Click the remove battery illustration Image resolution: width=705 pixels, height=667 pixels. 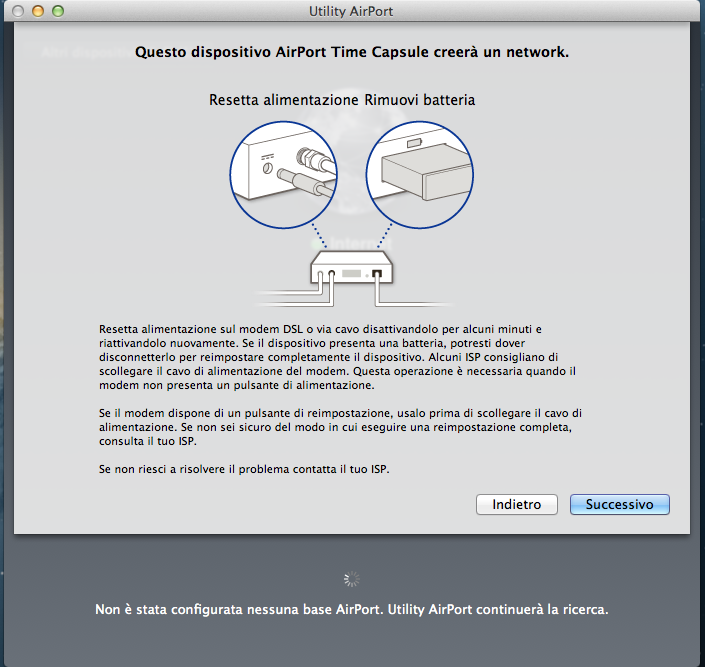tap(419, 175)
